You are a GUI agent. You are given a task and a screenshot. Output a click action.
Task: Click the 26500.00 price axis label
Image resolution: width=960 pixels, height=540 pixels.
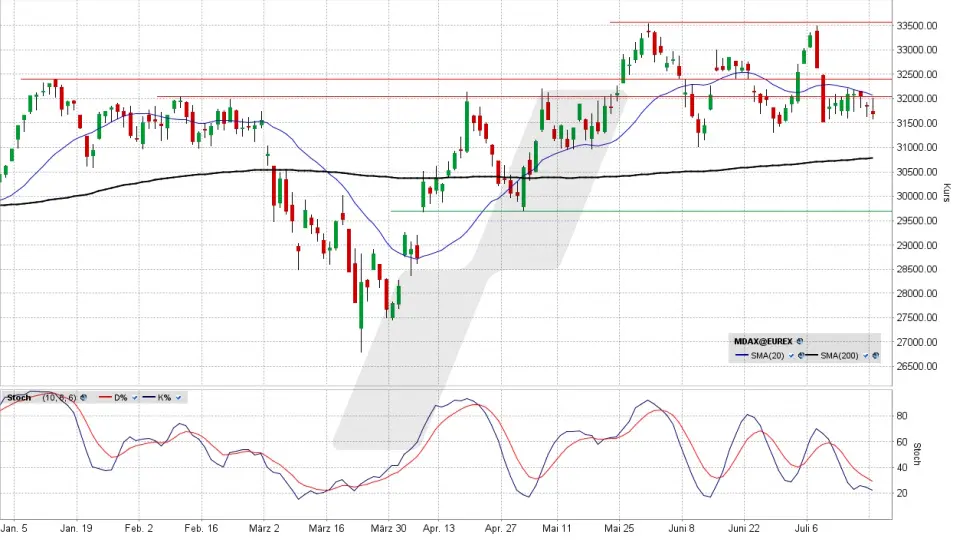[x=917, y=366]
